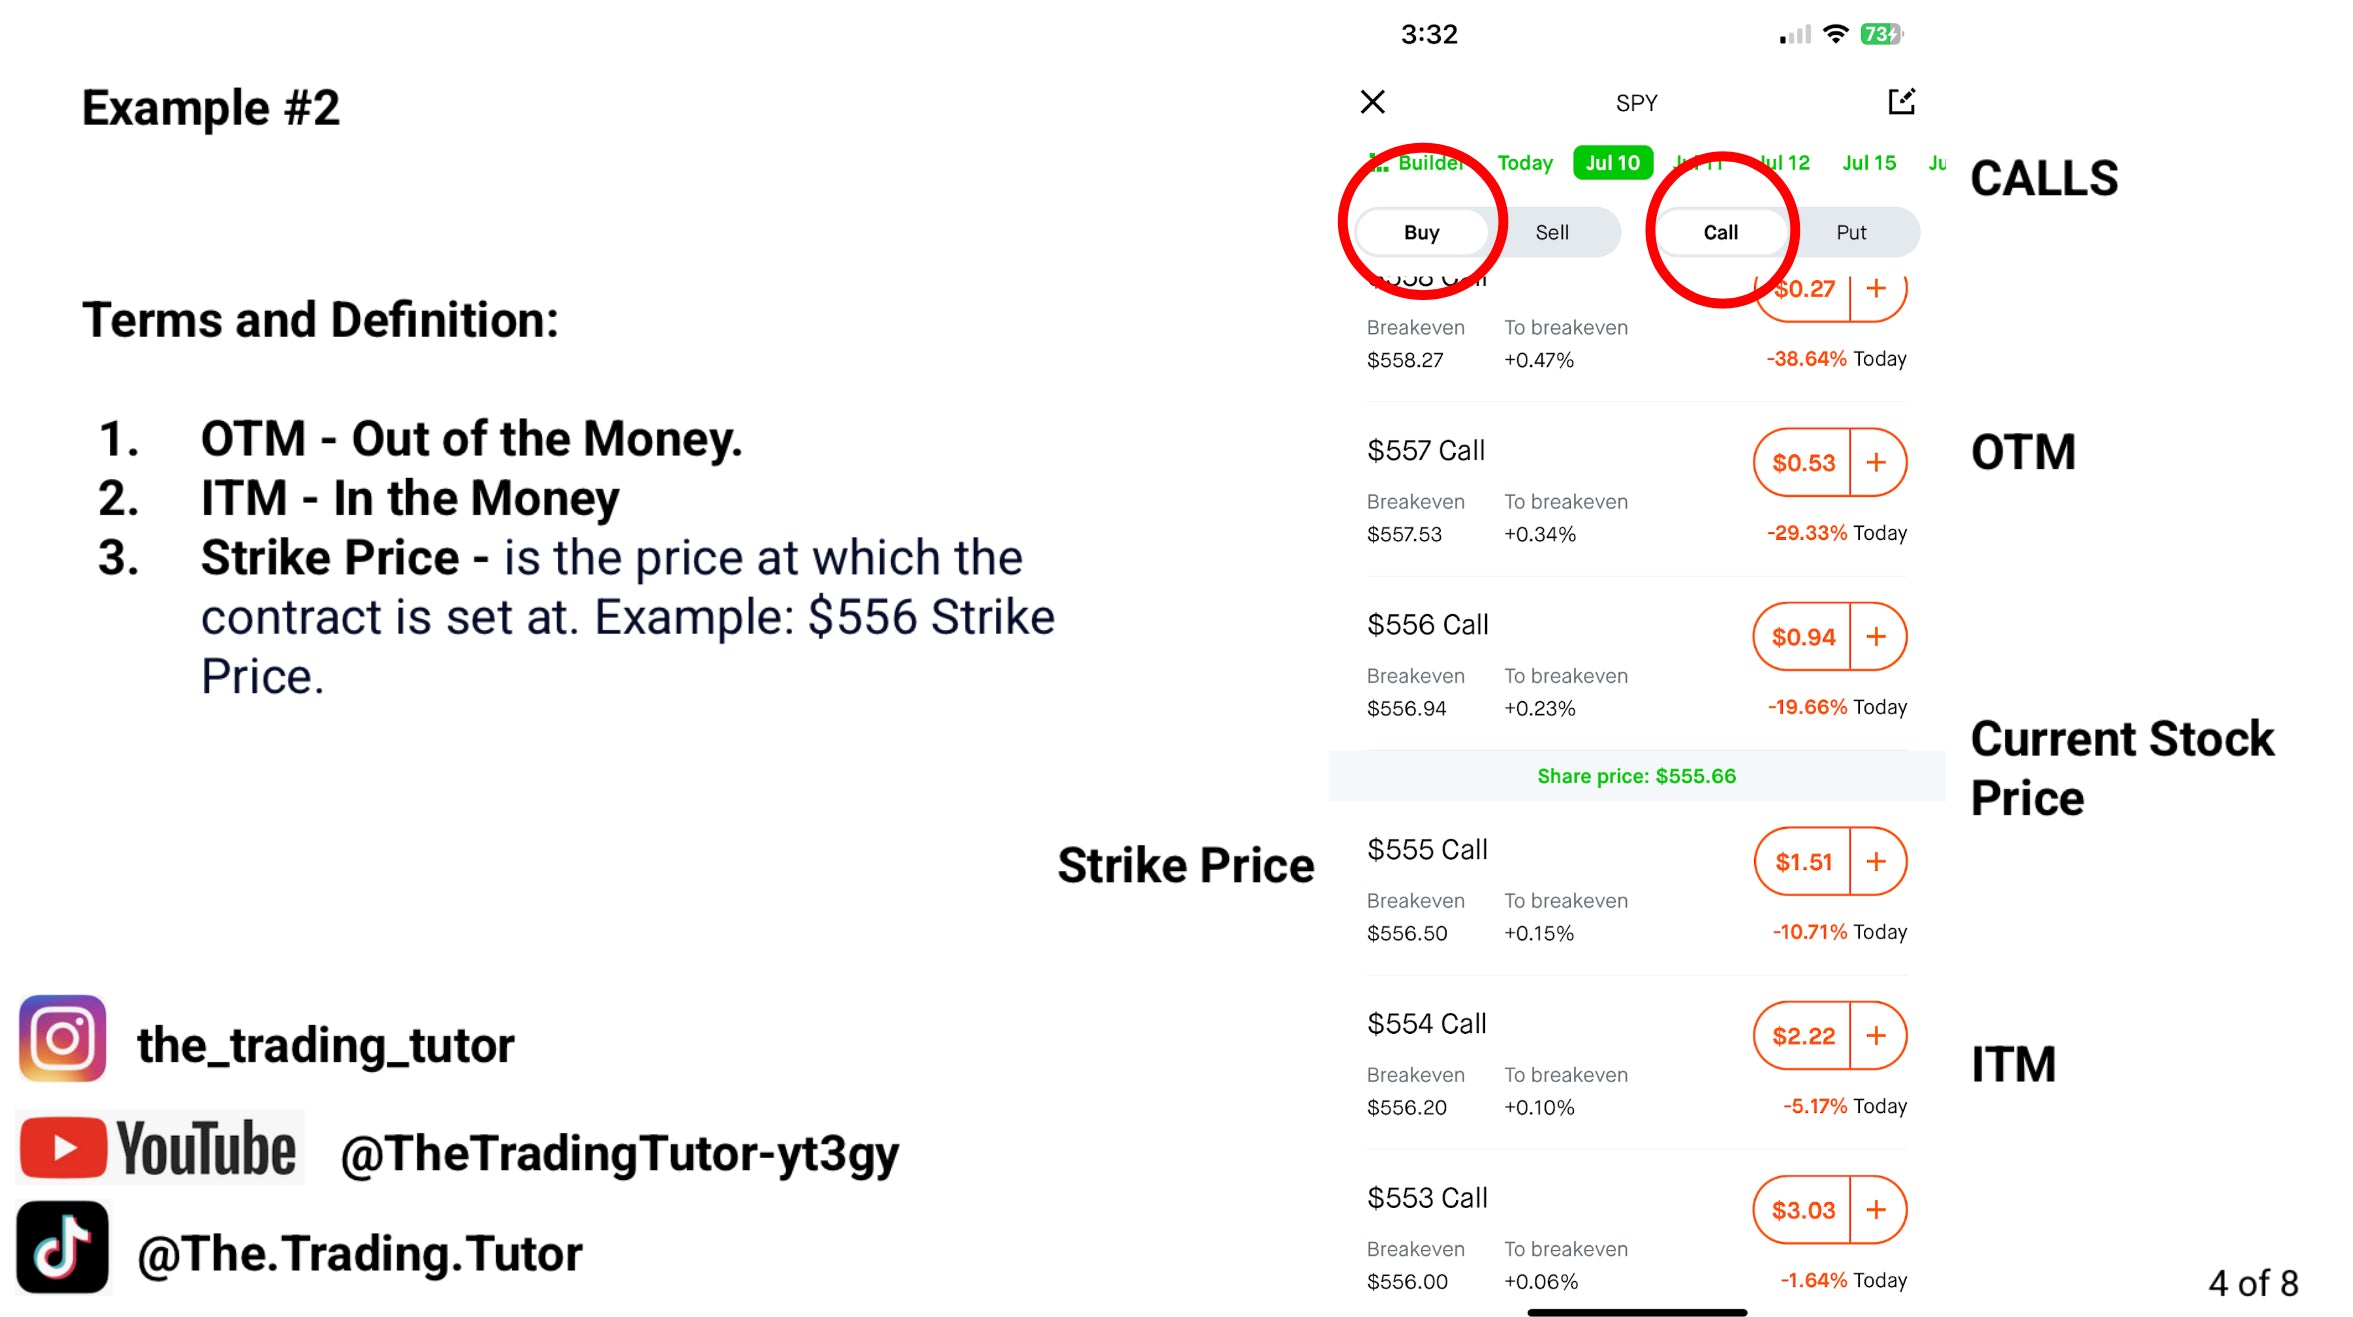Open the TikTok logo icon
The height and width of the screenshot is (1317, 2353).
62,1247
